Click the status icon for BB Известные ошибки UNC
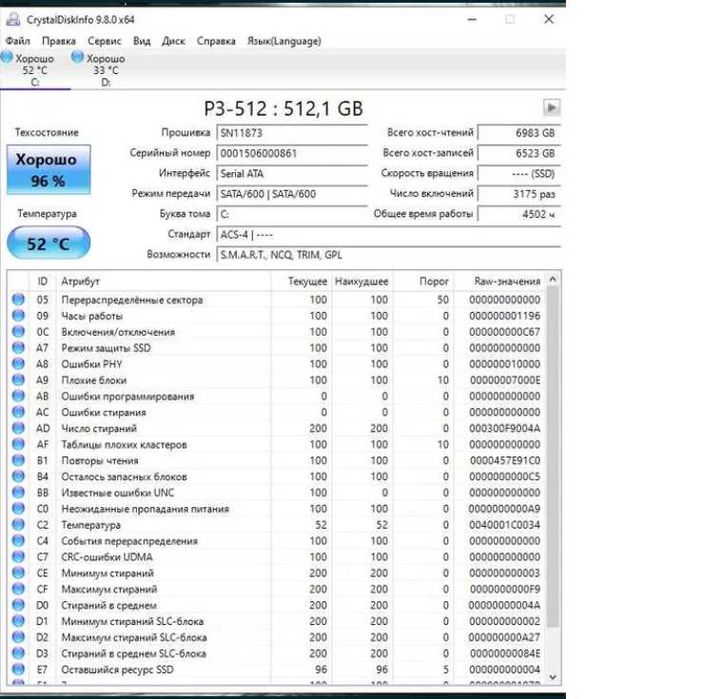This screenshot has width=722, height=699. click(x=18, y=493)
